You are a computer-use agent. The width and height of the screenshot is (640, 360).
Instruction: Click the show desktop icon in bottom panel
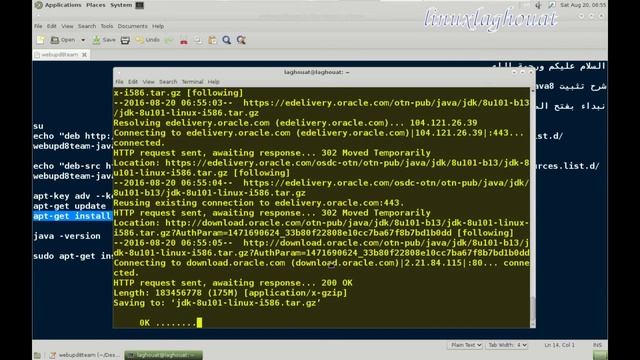pos(37,356)
